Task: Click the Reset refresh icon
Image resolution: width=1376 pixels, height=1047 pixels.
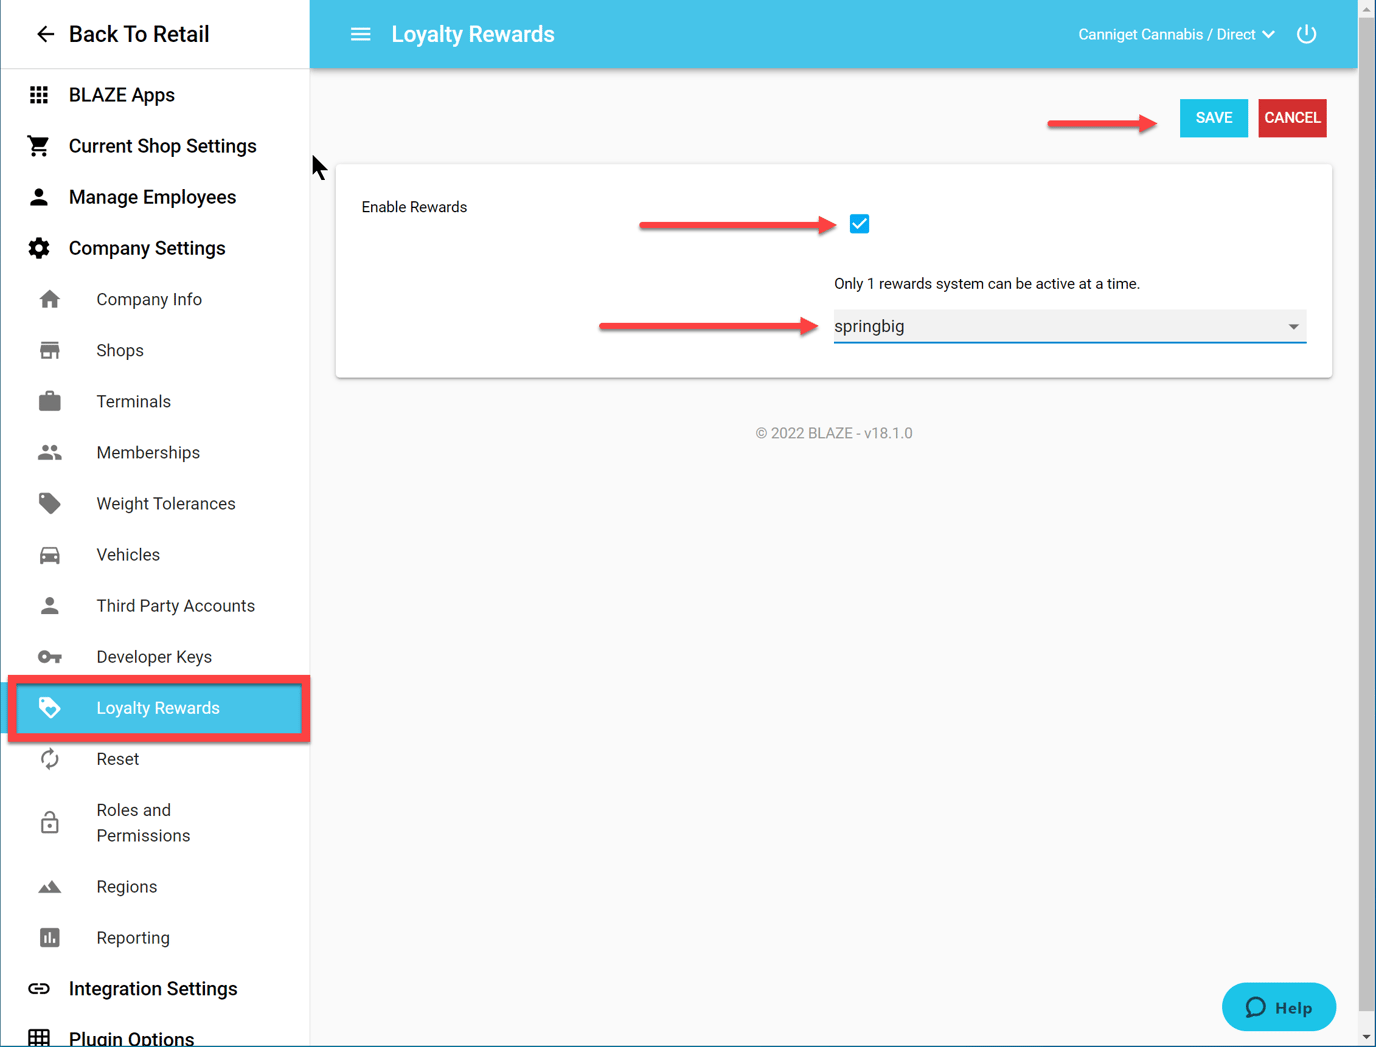Action: click(x=50, y=759)
